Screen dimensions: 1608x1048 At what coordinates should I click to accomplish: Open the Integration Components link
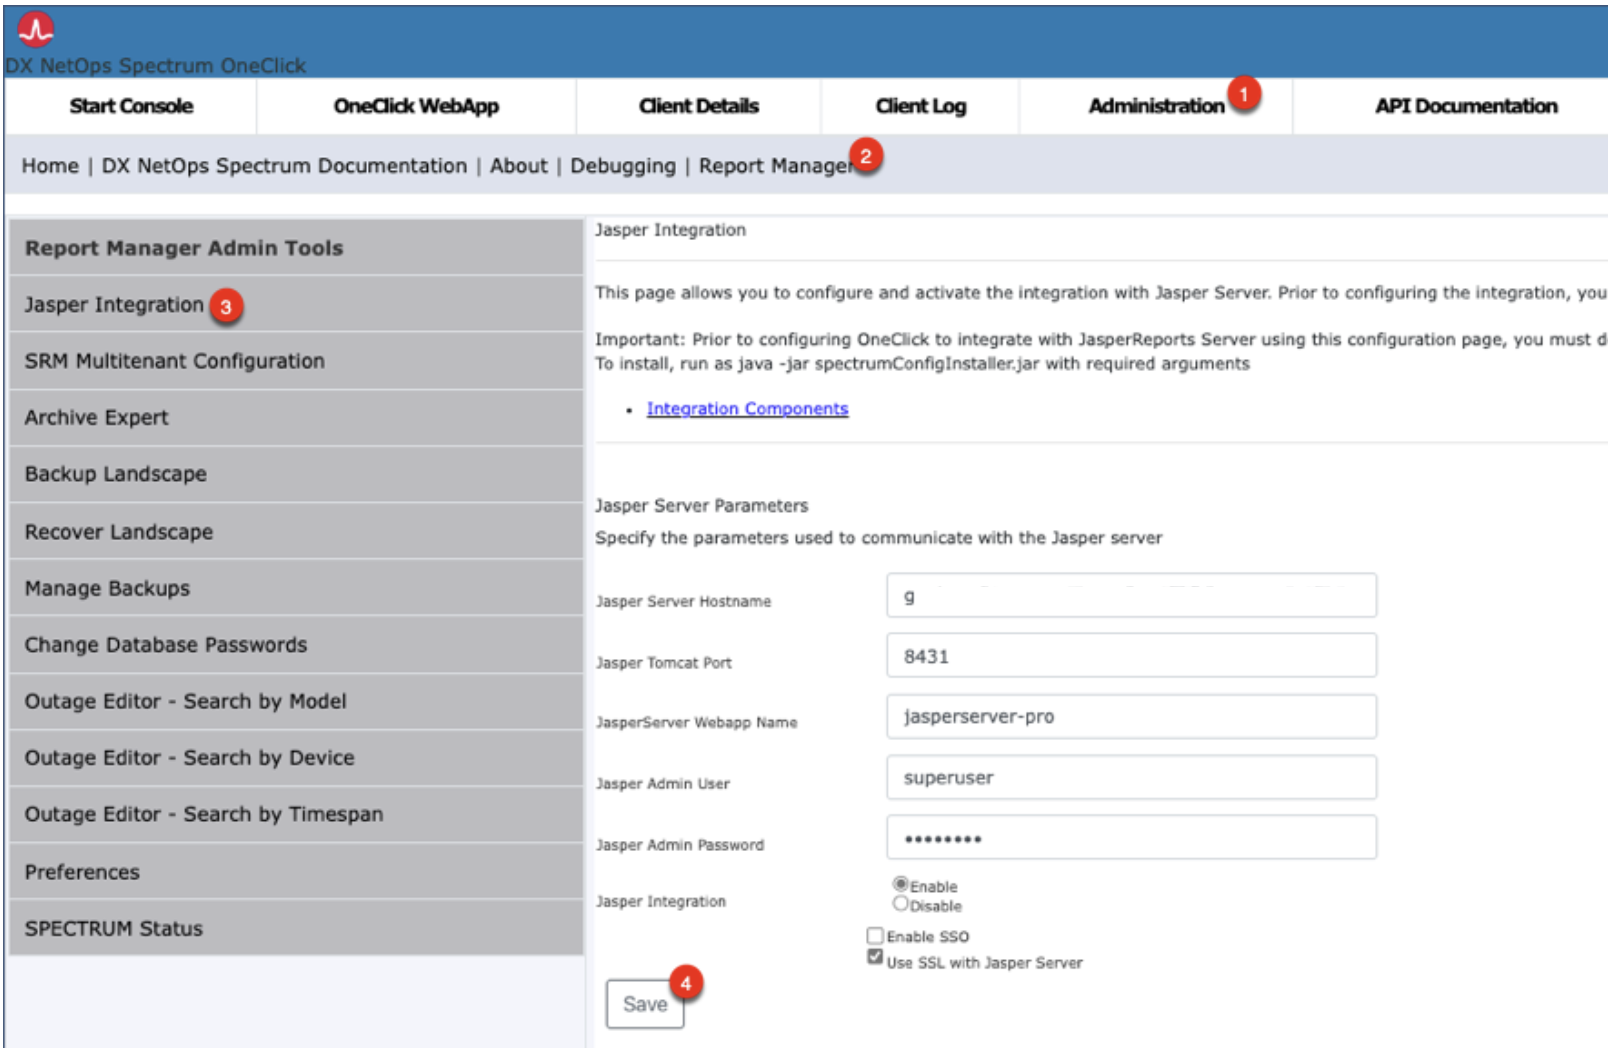click(x=747, y=409)
